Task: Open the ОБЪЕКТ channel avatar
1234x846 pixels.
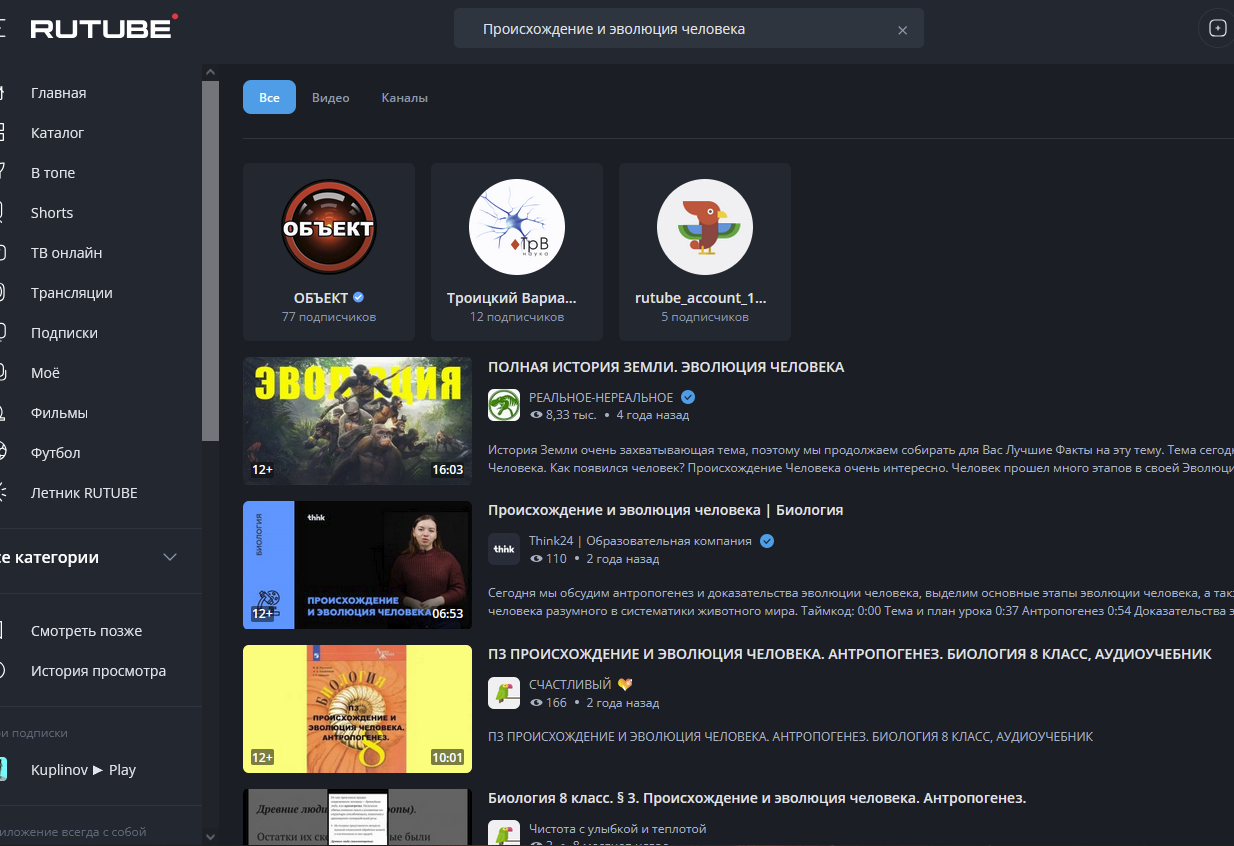Action: pos(329,227)
